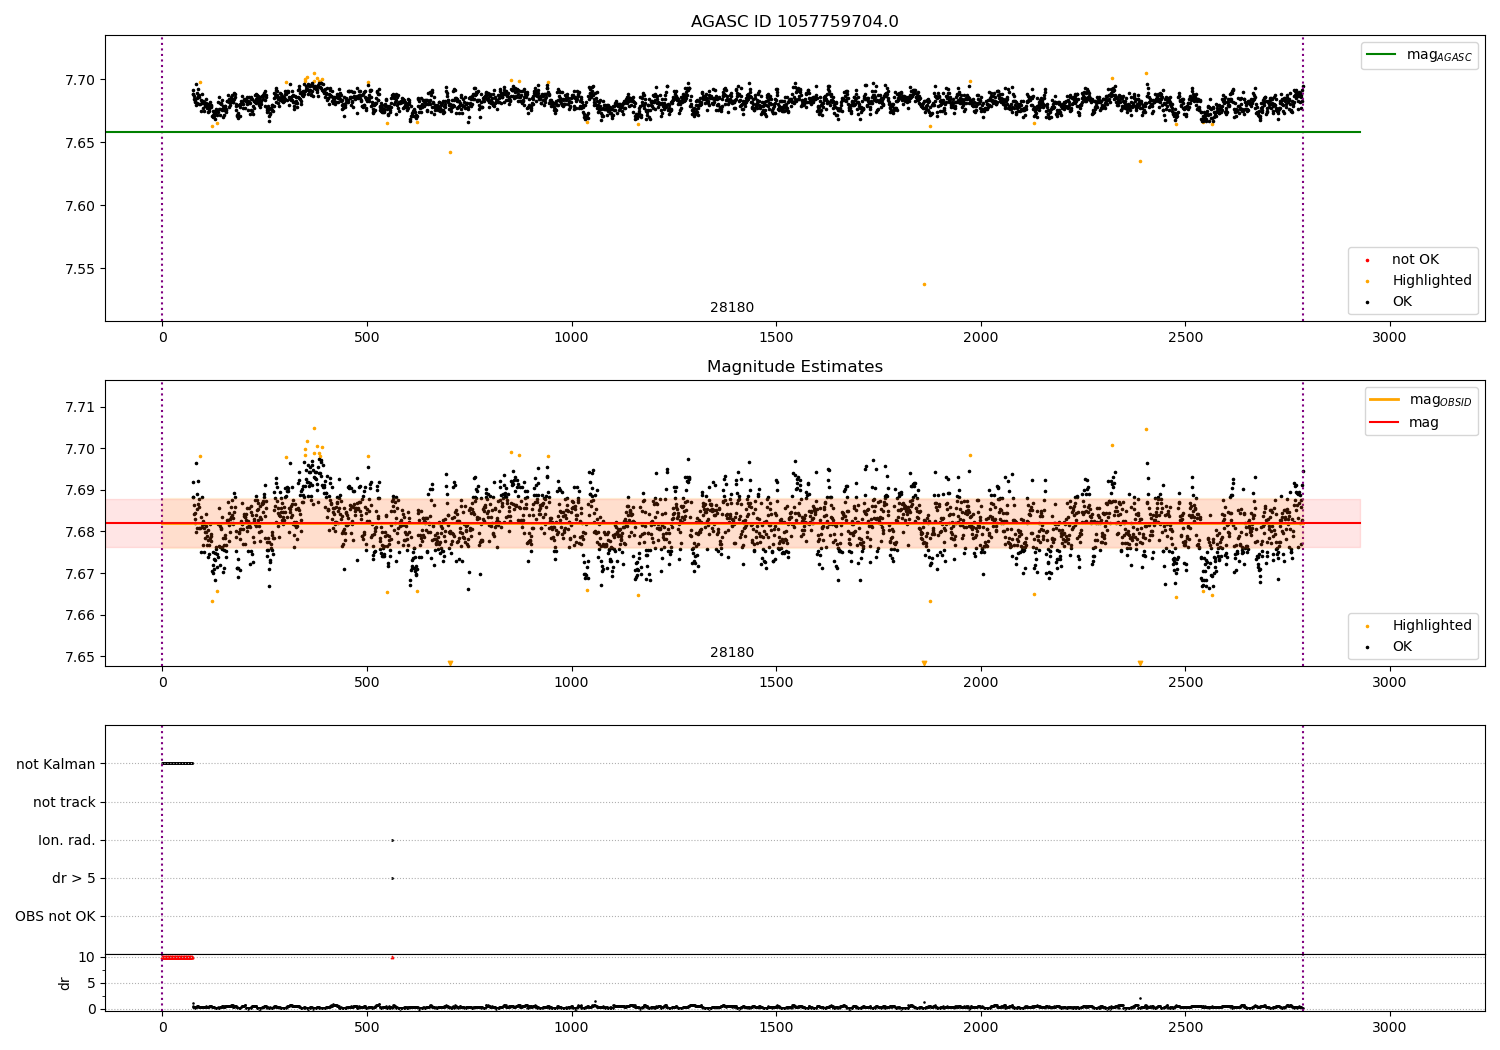This screenshot has width=1500, height=1050.
Task: Click the 'Magnitude Estimates' subplot title
Action: [794, 367]
